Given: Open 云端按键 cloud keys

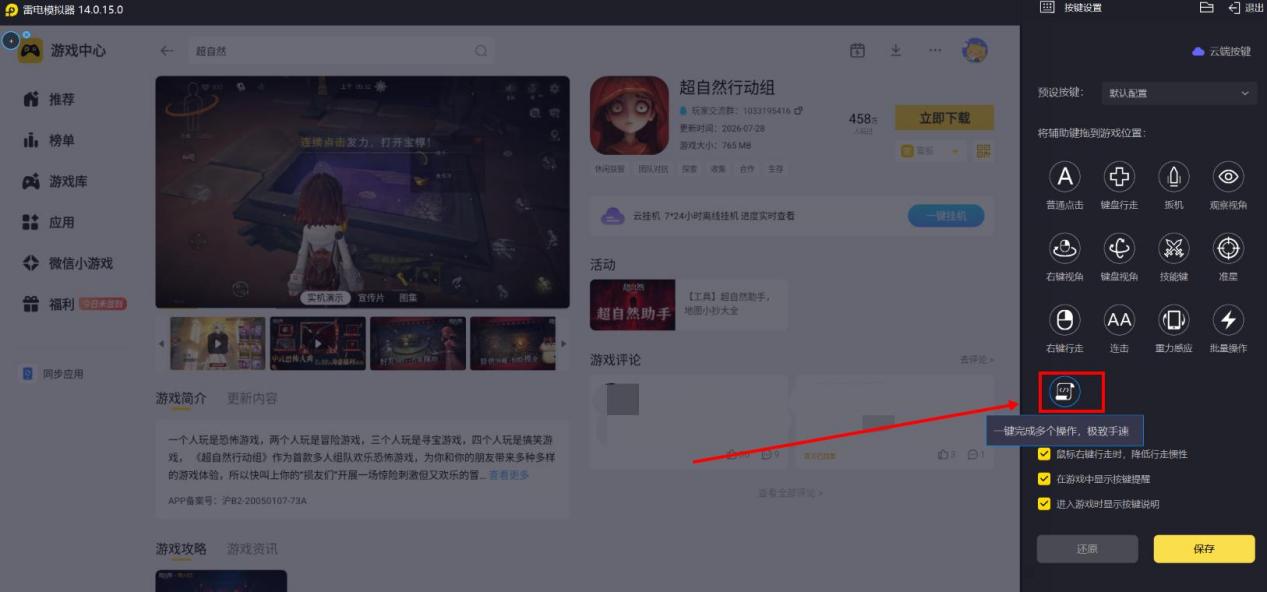Looking at the screenshot, I should coord(1222,51).
